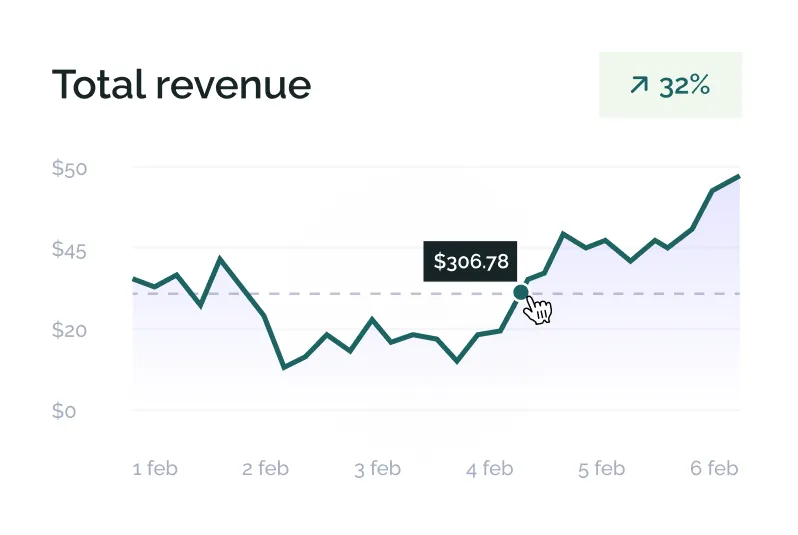
Task: Click the highlighted data point marker
Action: 520,292
